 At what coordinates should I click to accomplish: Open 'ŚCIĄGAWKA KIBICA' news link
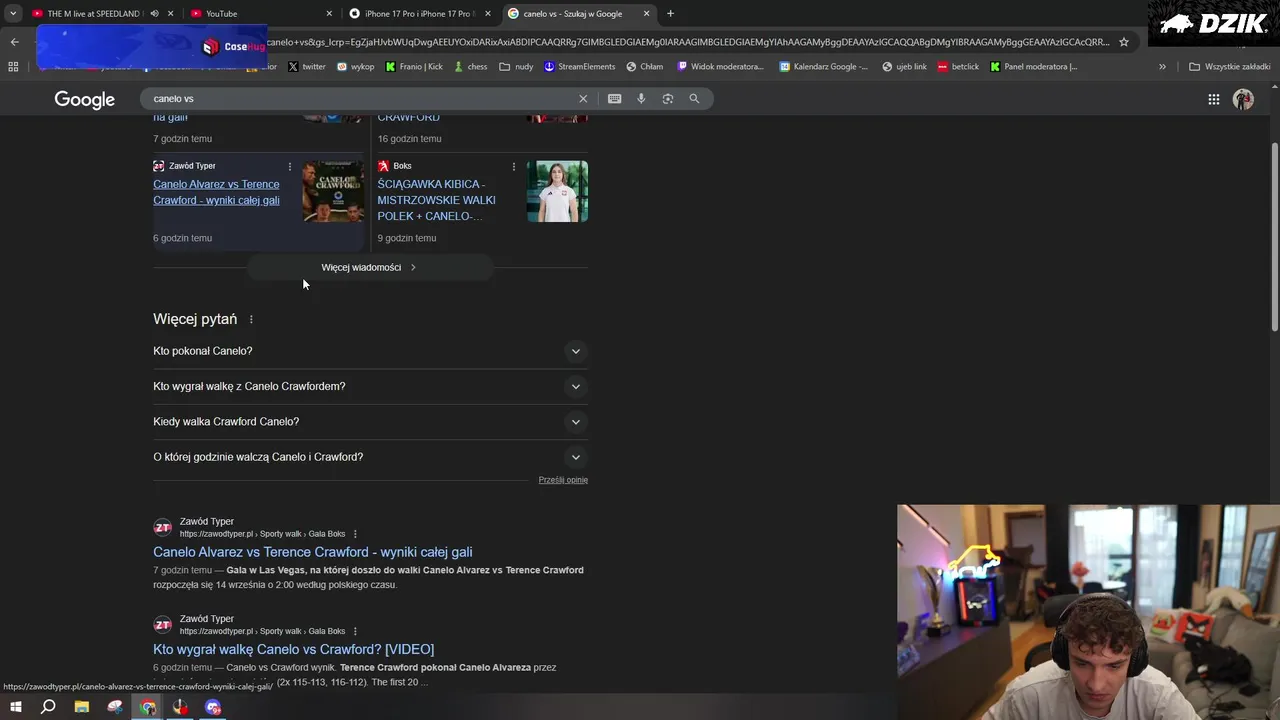point(436,200)
